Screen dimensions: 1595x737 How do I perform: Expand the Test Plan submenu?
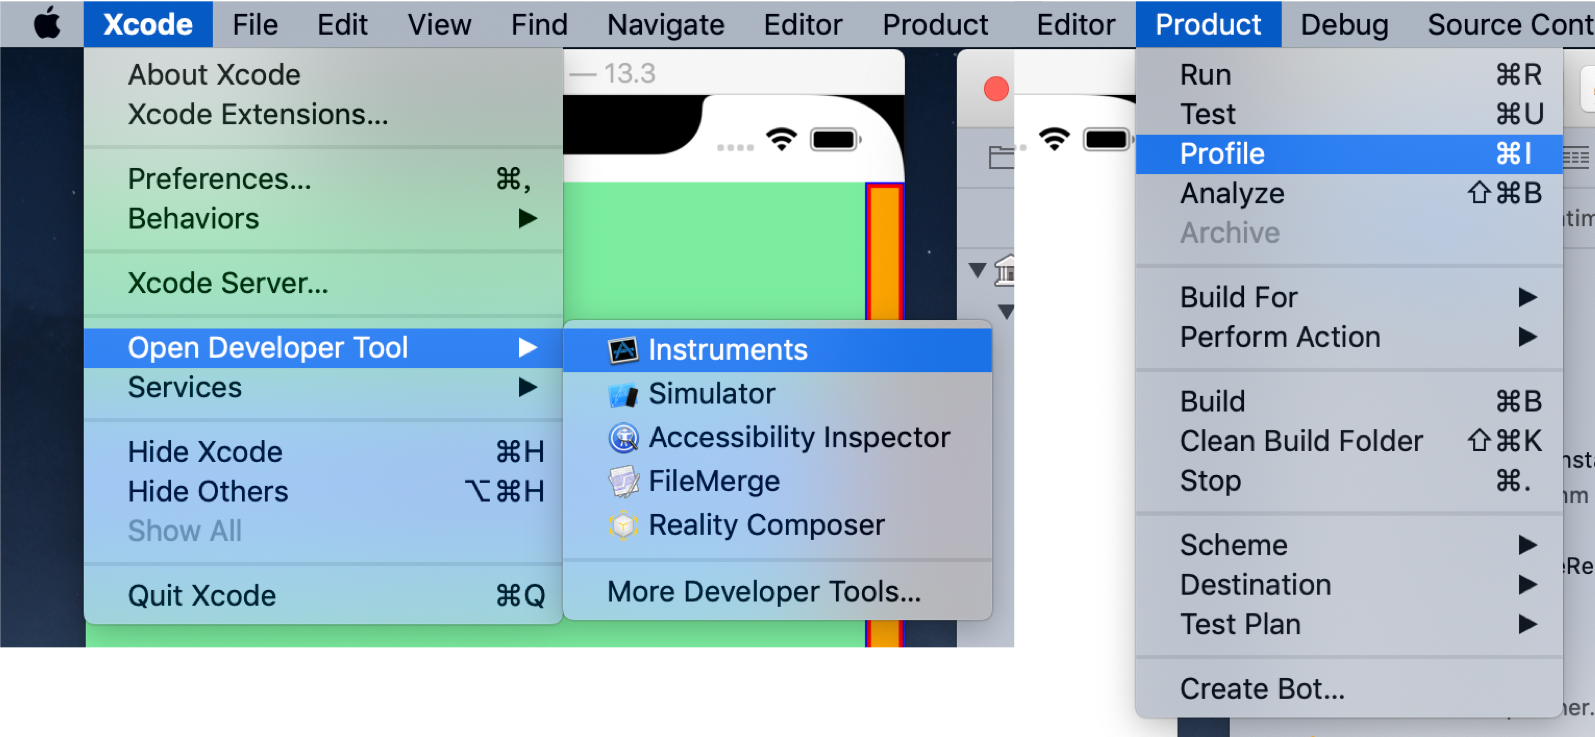(x=1526, y=624)
